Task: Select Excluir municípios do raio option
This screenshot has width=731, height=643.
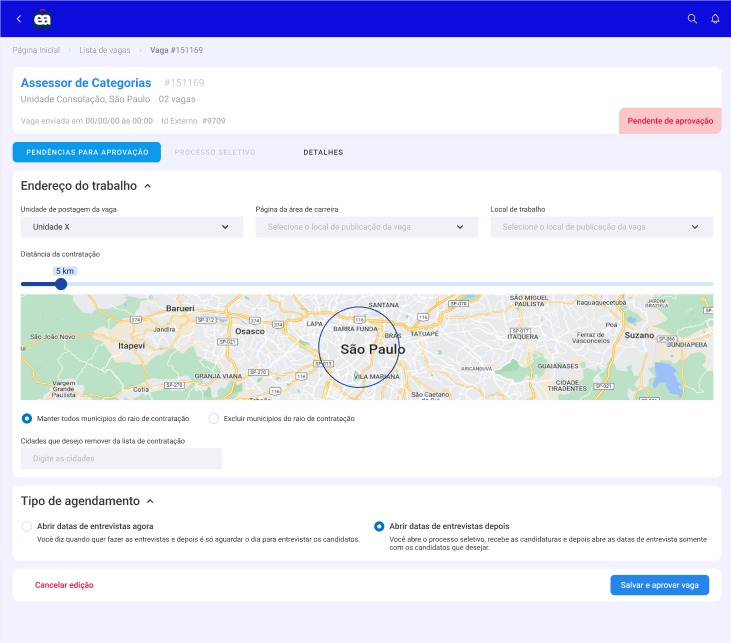Action: pyautogui.click(x=214, y=418)
